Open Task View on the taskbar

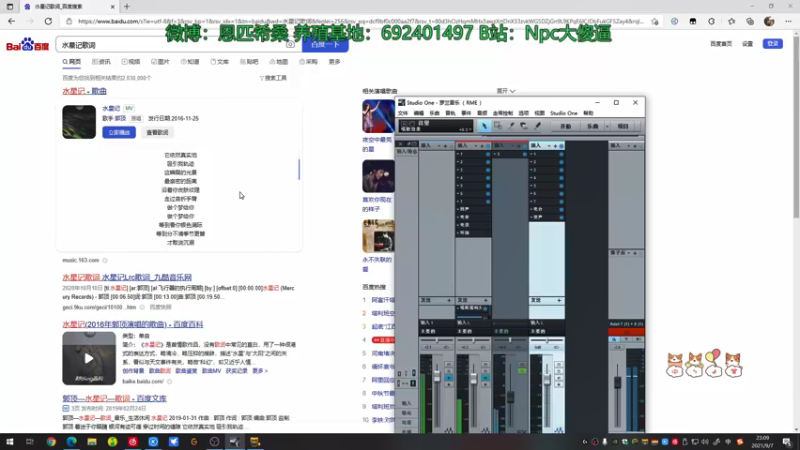click(30, 442)
